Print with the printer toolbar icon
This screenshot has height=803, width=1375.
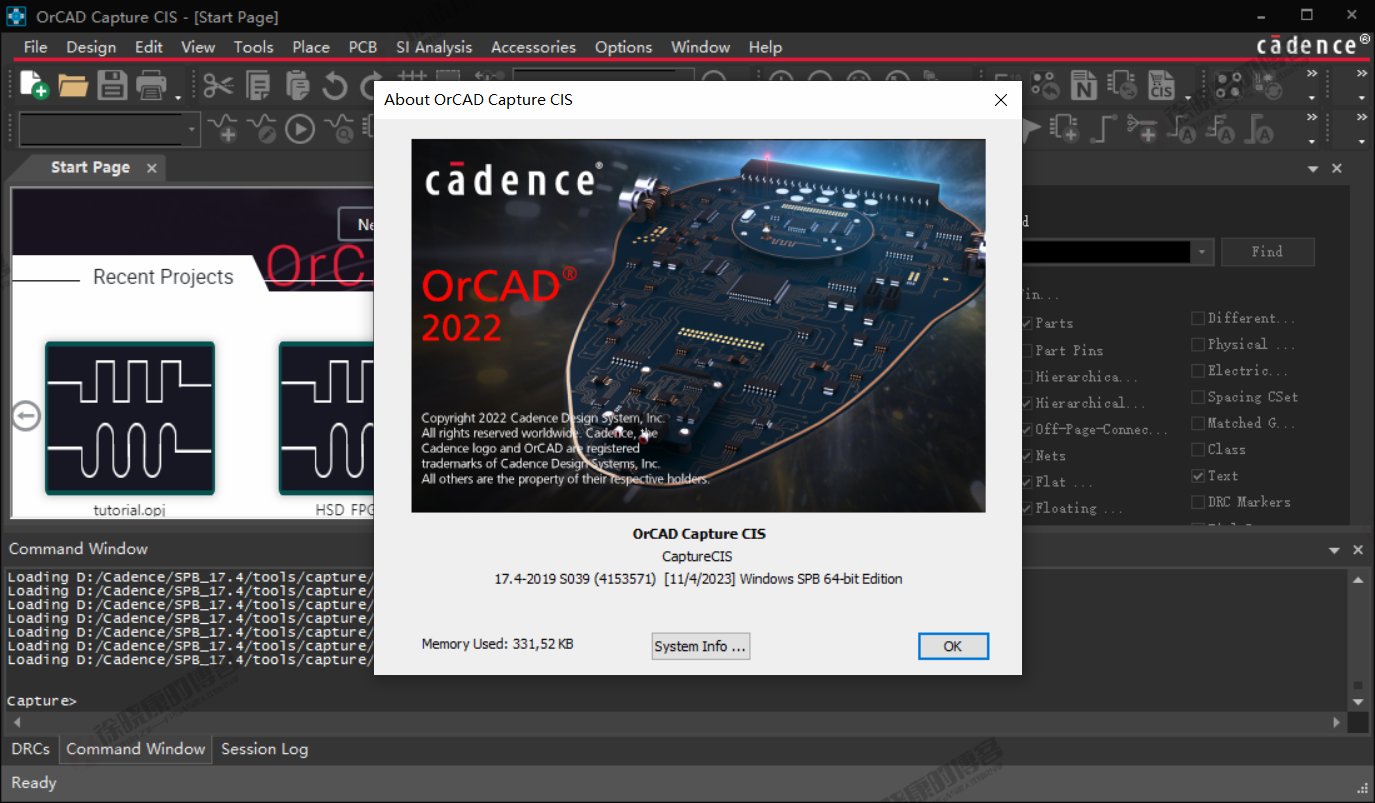[151, 85]
